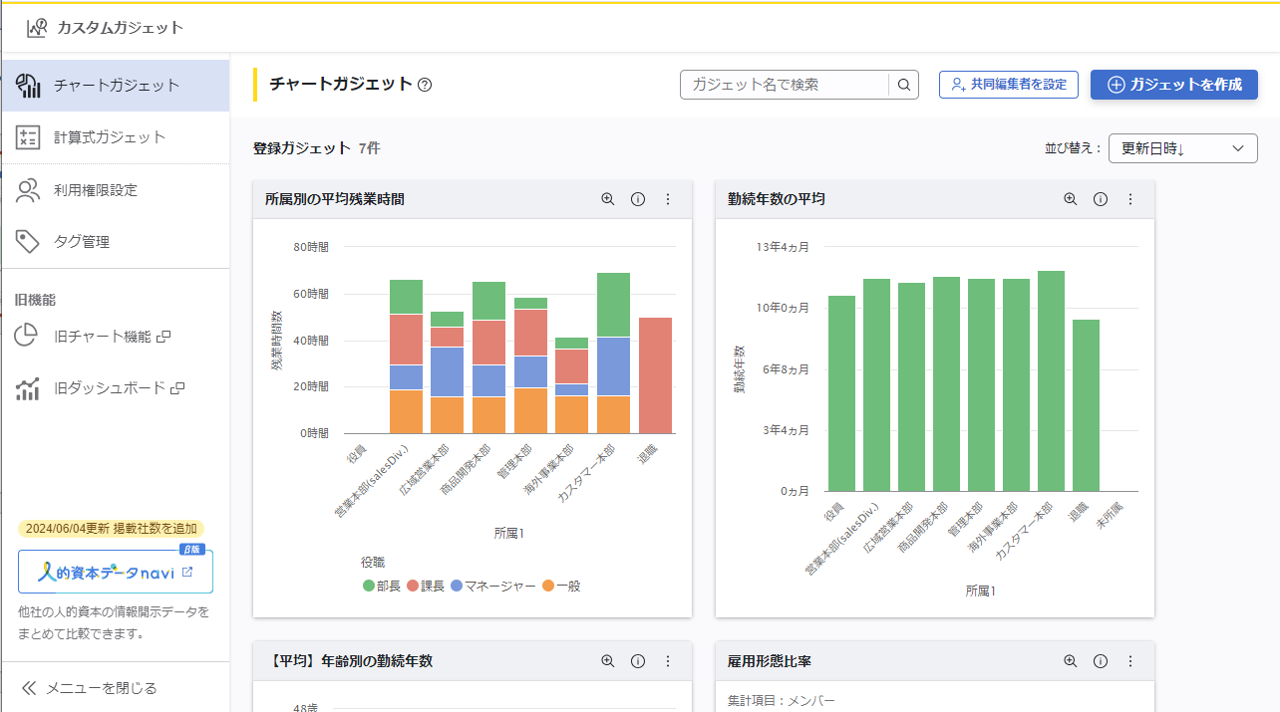Screen dimensions: 1280x712
Task: Focus the ガジェット名で検索 search field
Action: coord(784,85)
